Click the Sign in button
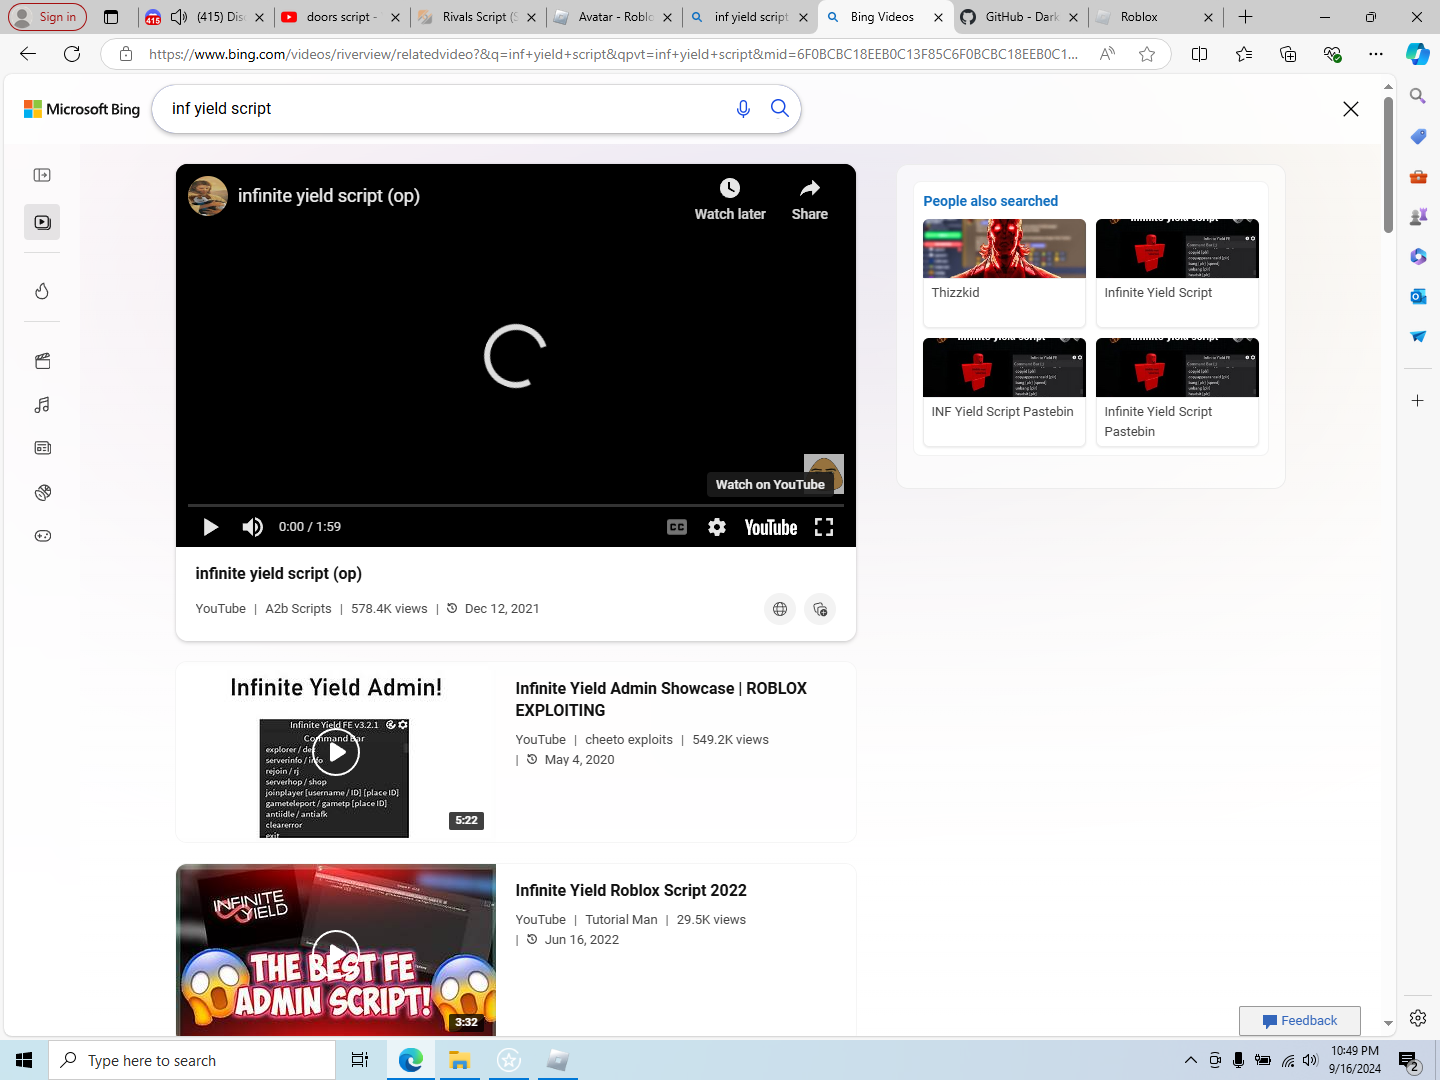Image resolution: width=1440 pixels, height=1080 pixels. (x=47, y=17)
